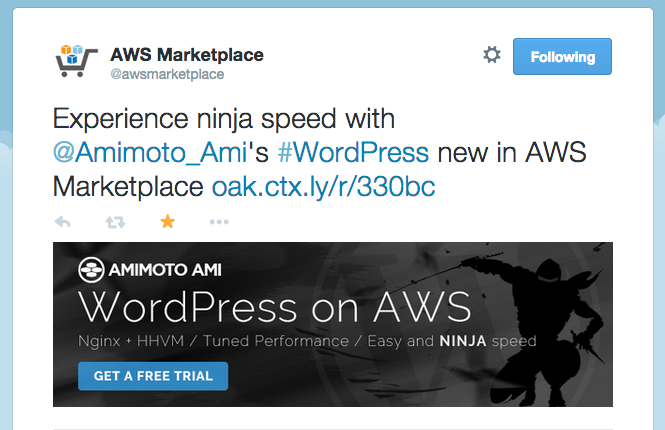Viewport: 665px width, 430px height.
Task: Click the AMIMOTO AMI banner title text
Action: (165, 270)
